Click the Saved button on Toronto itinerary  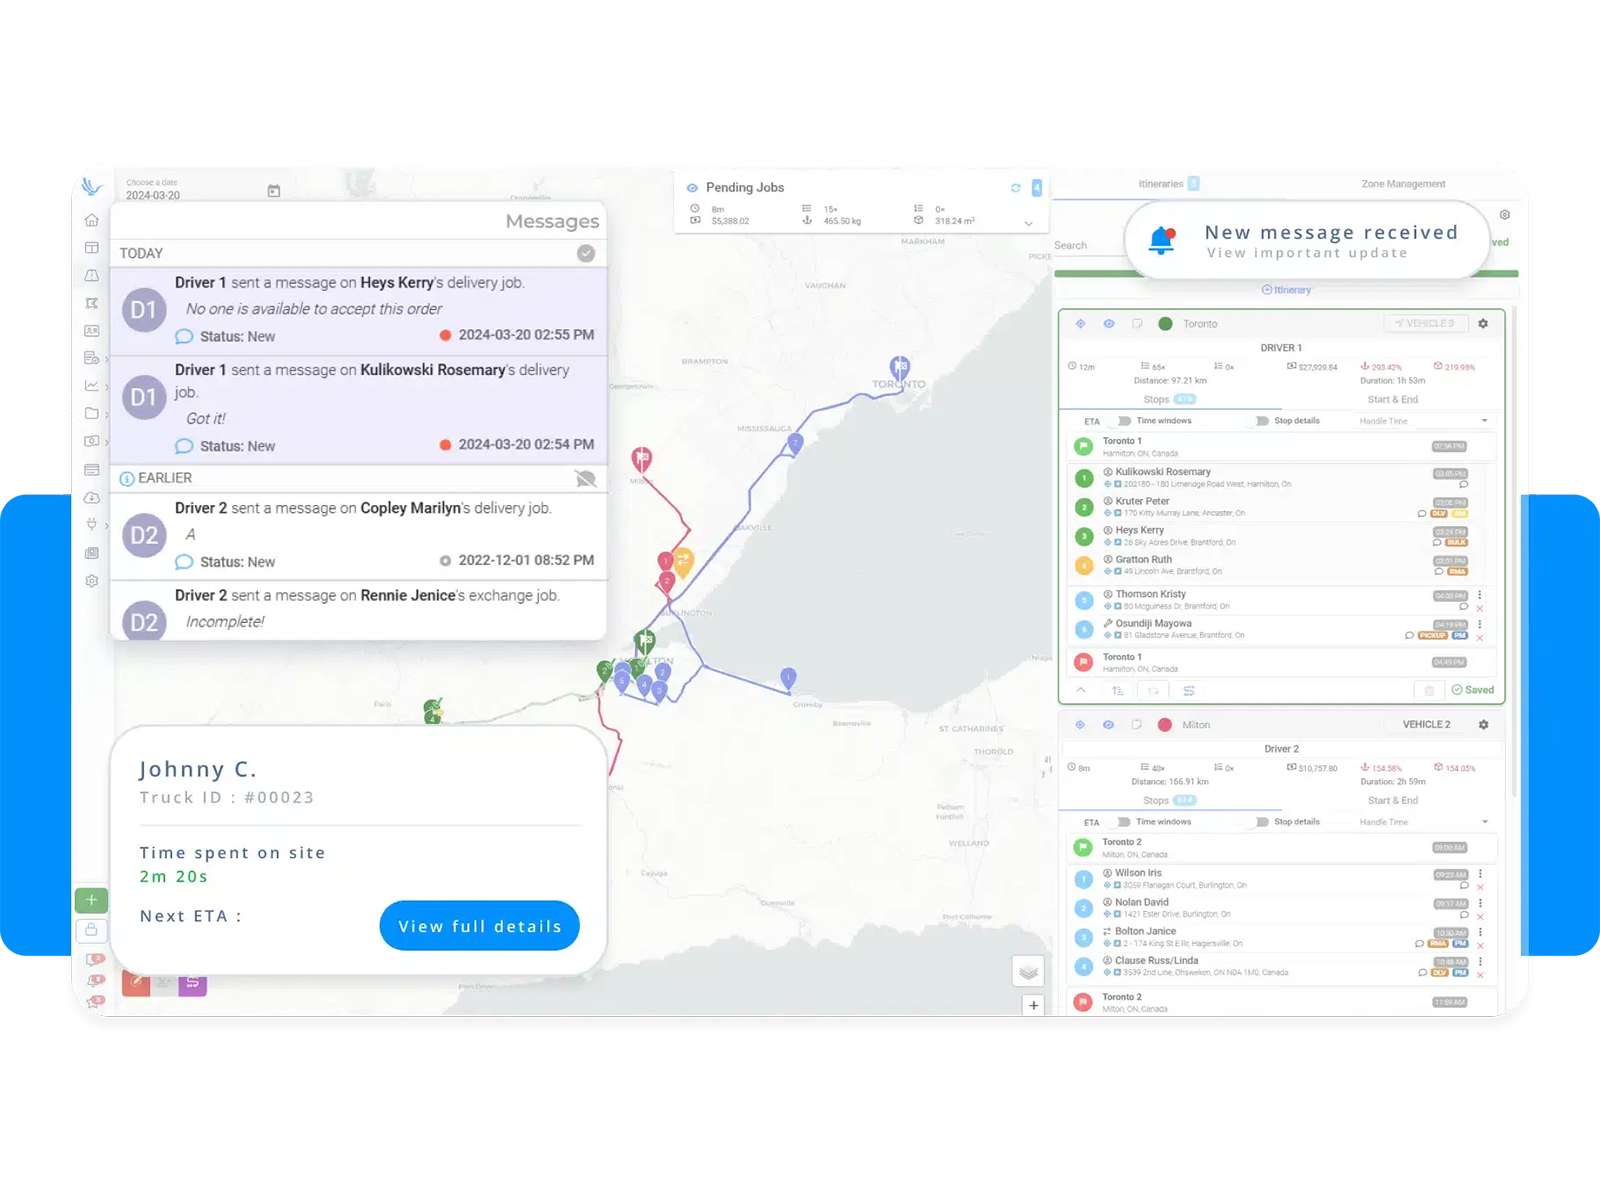coord(1471,690)
